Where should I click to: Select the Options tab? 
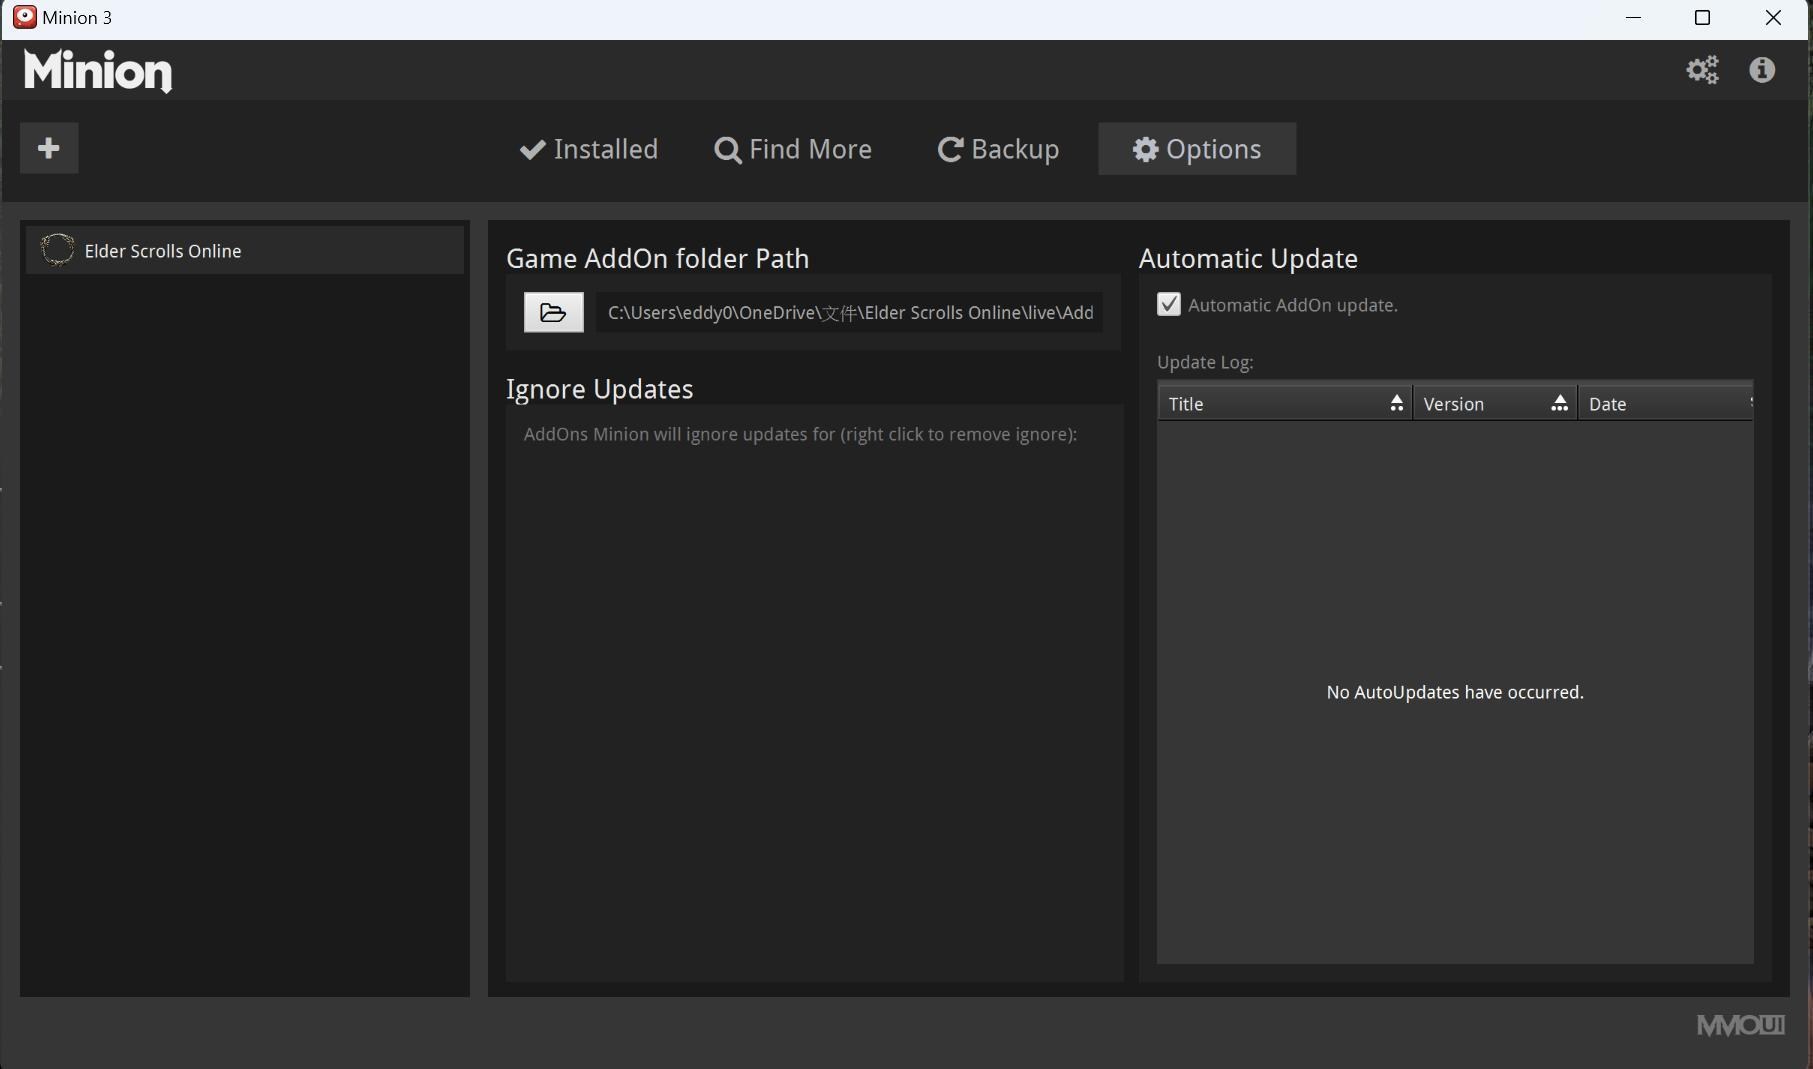click(1197, 149)
